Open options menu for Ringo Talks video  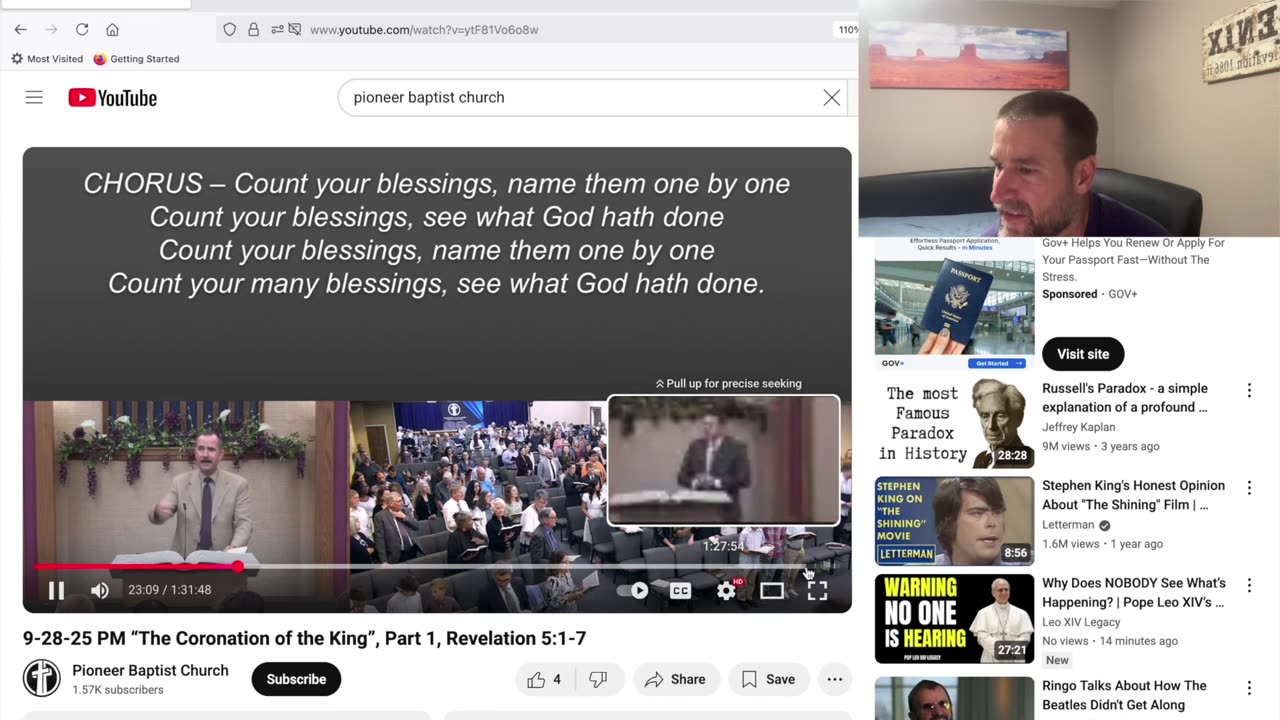tap(1249, 688)
